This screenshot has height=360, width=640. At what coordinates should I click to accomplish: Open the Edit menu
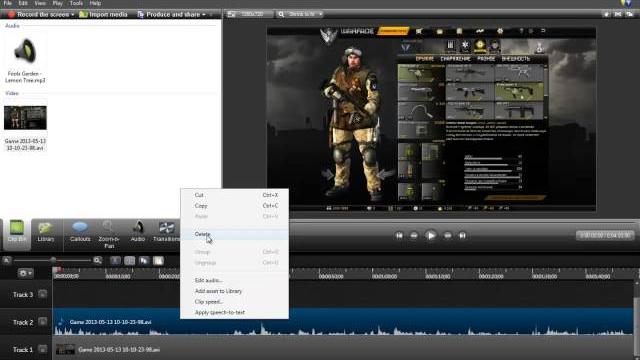click(23, 3)
